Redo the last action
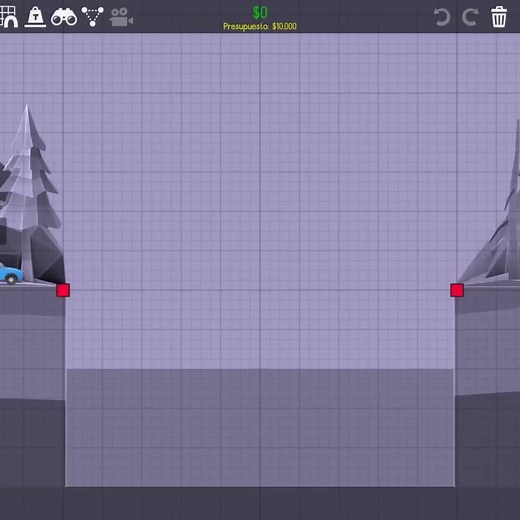The image size is (520, 520). [x=470, y=17]
